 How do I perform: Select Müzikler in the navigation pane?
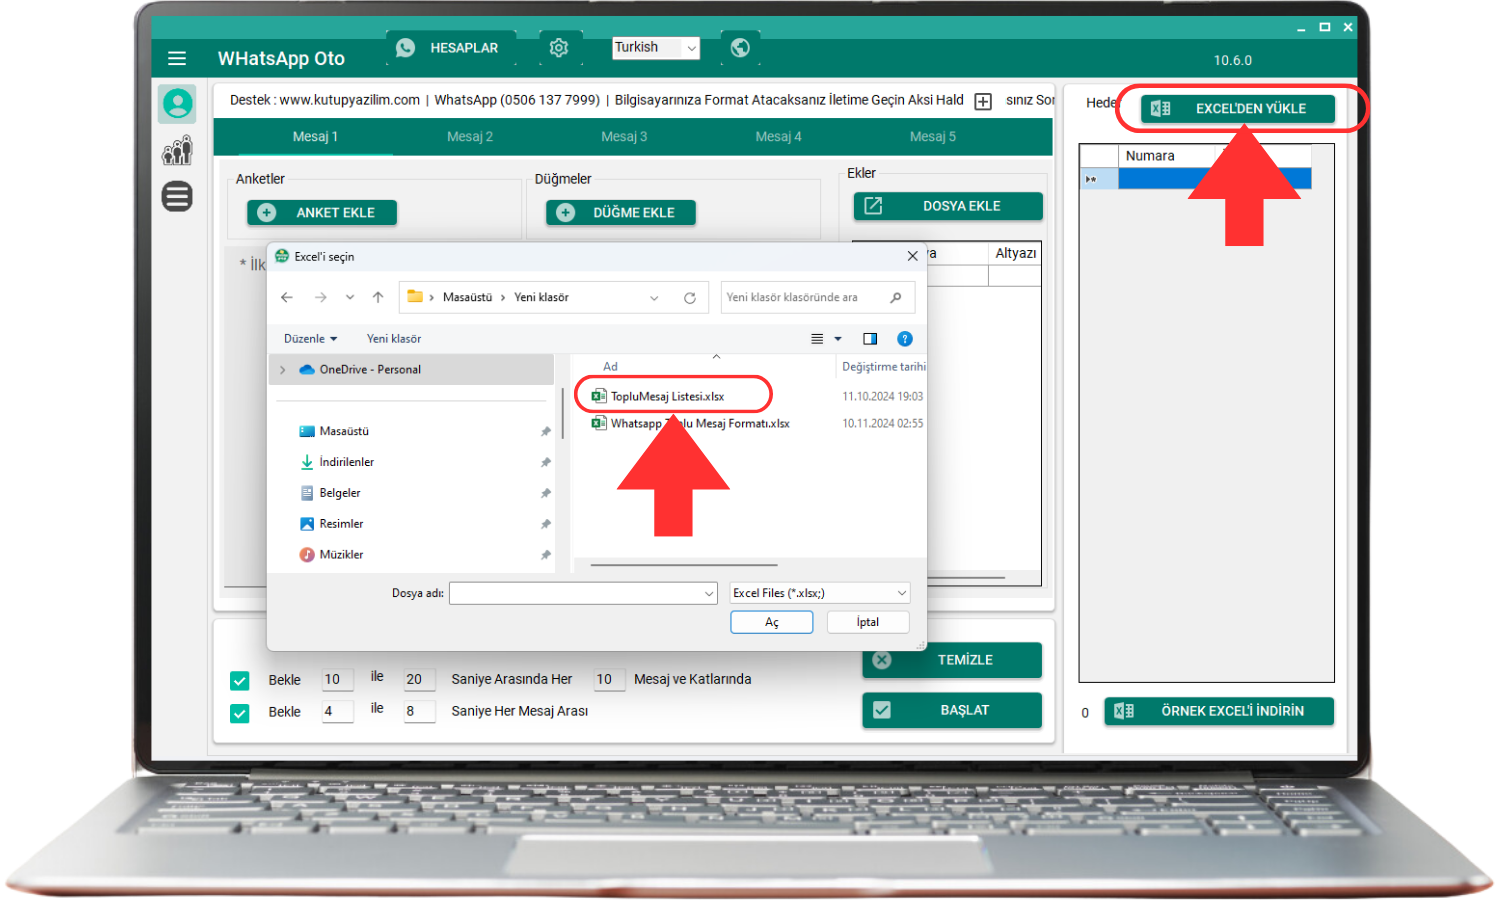(341, 555)
